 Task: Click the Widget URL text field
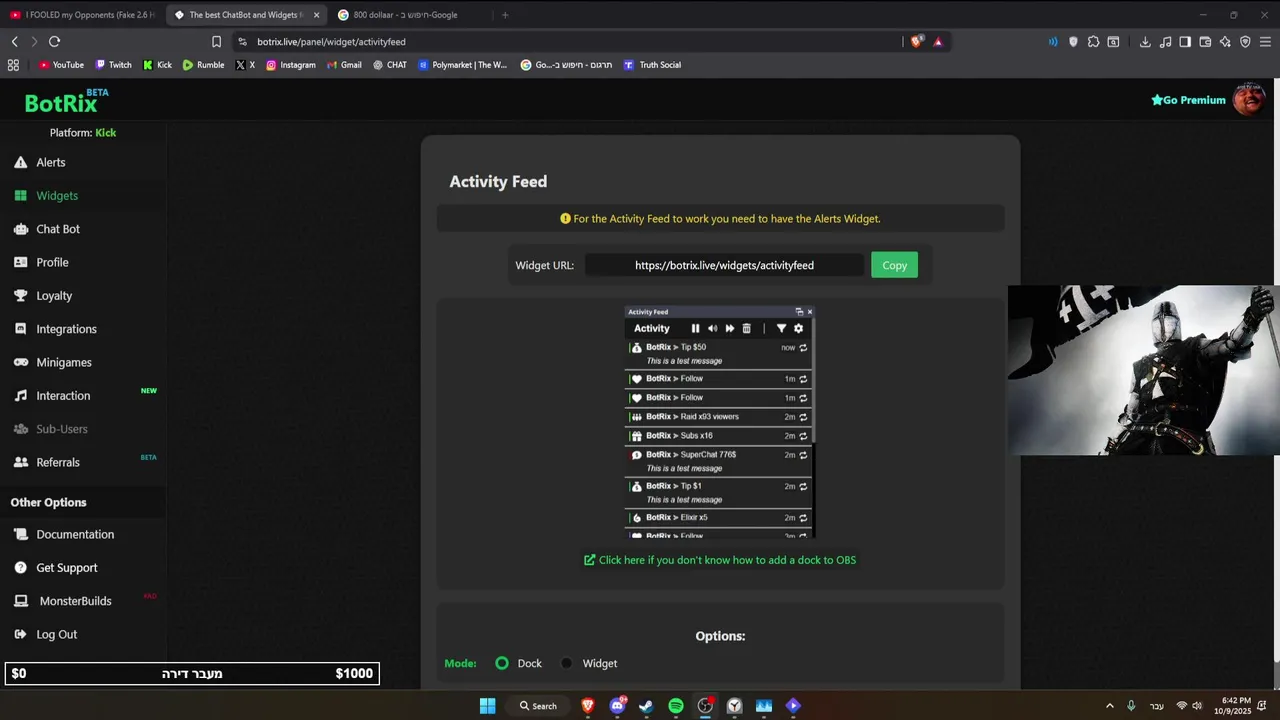point(724,265)
